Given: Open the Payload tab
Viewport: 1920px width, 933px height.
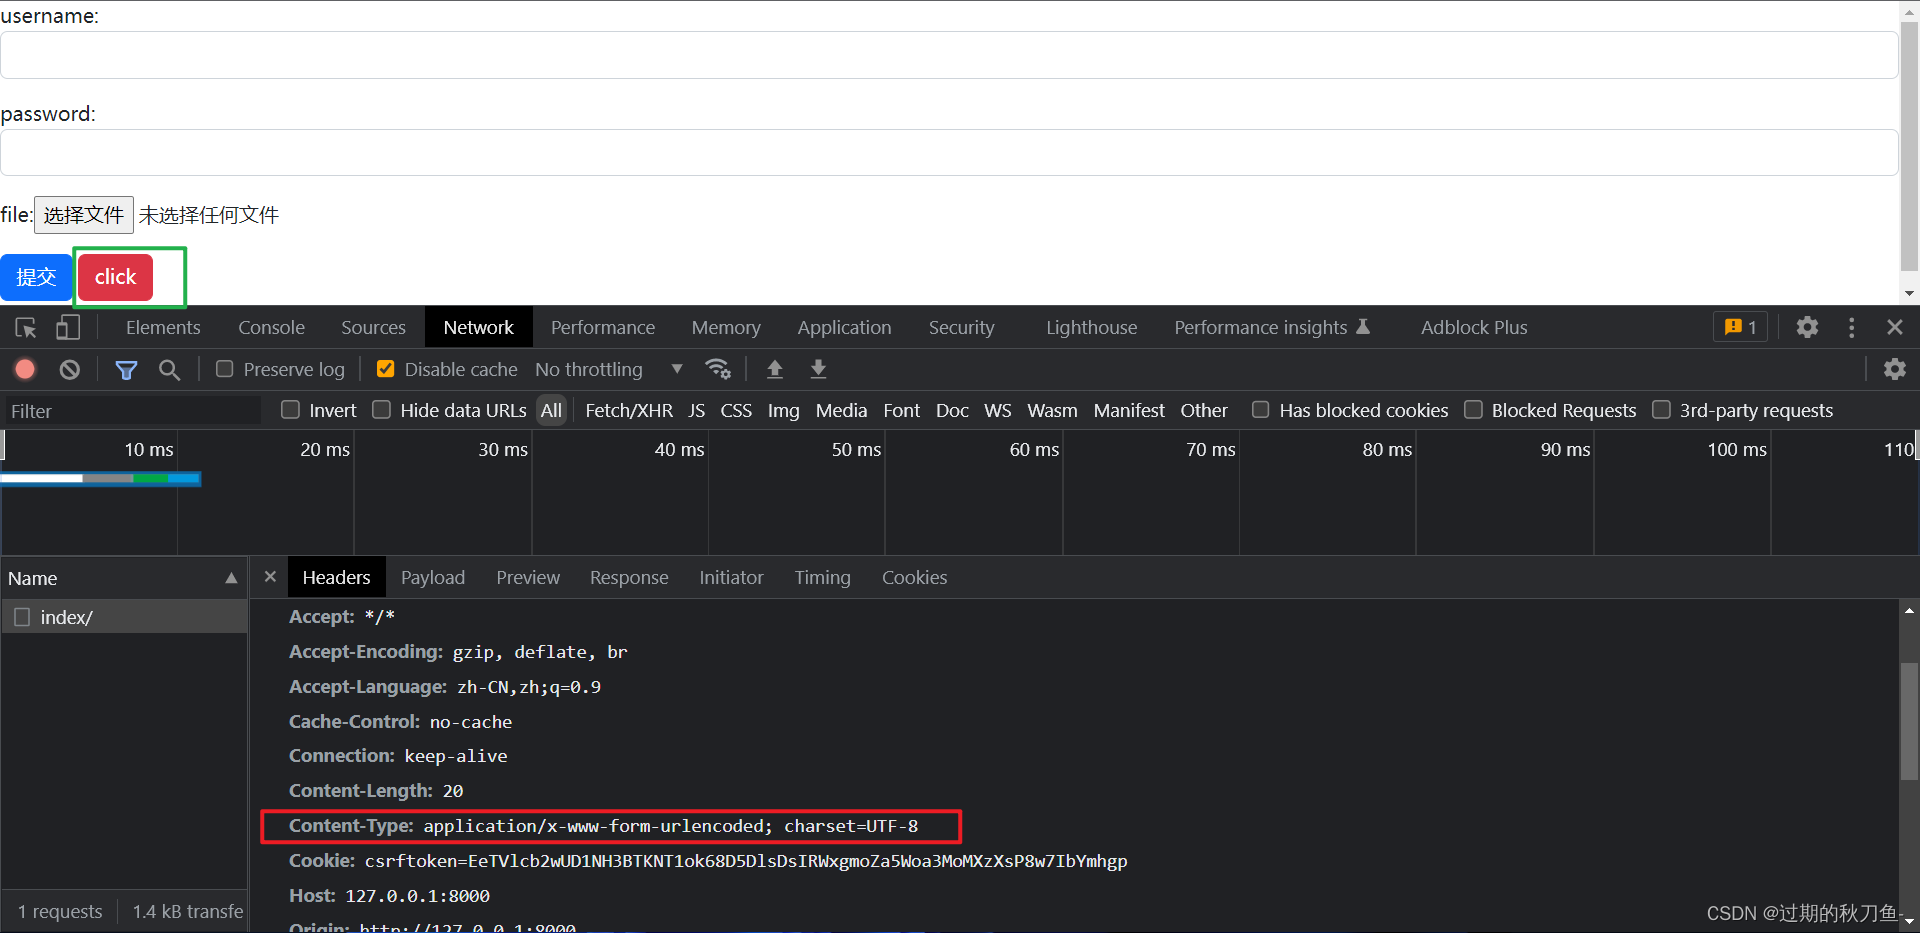Looking at the screenshot, I should click(433, 577).
